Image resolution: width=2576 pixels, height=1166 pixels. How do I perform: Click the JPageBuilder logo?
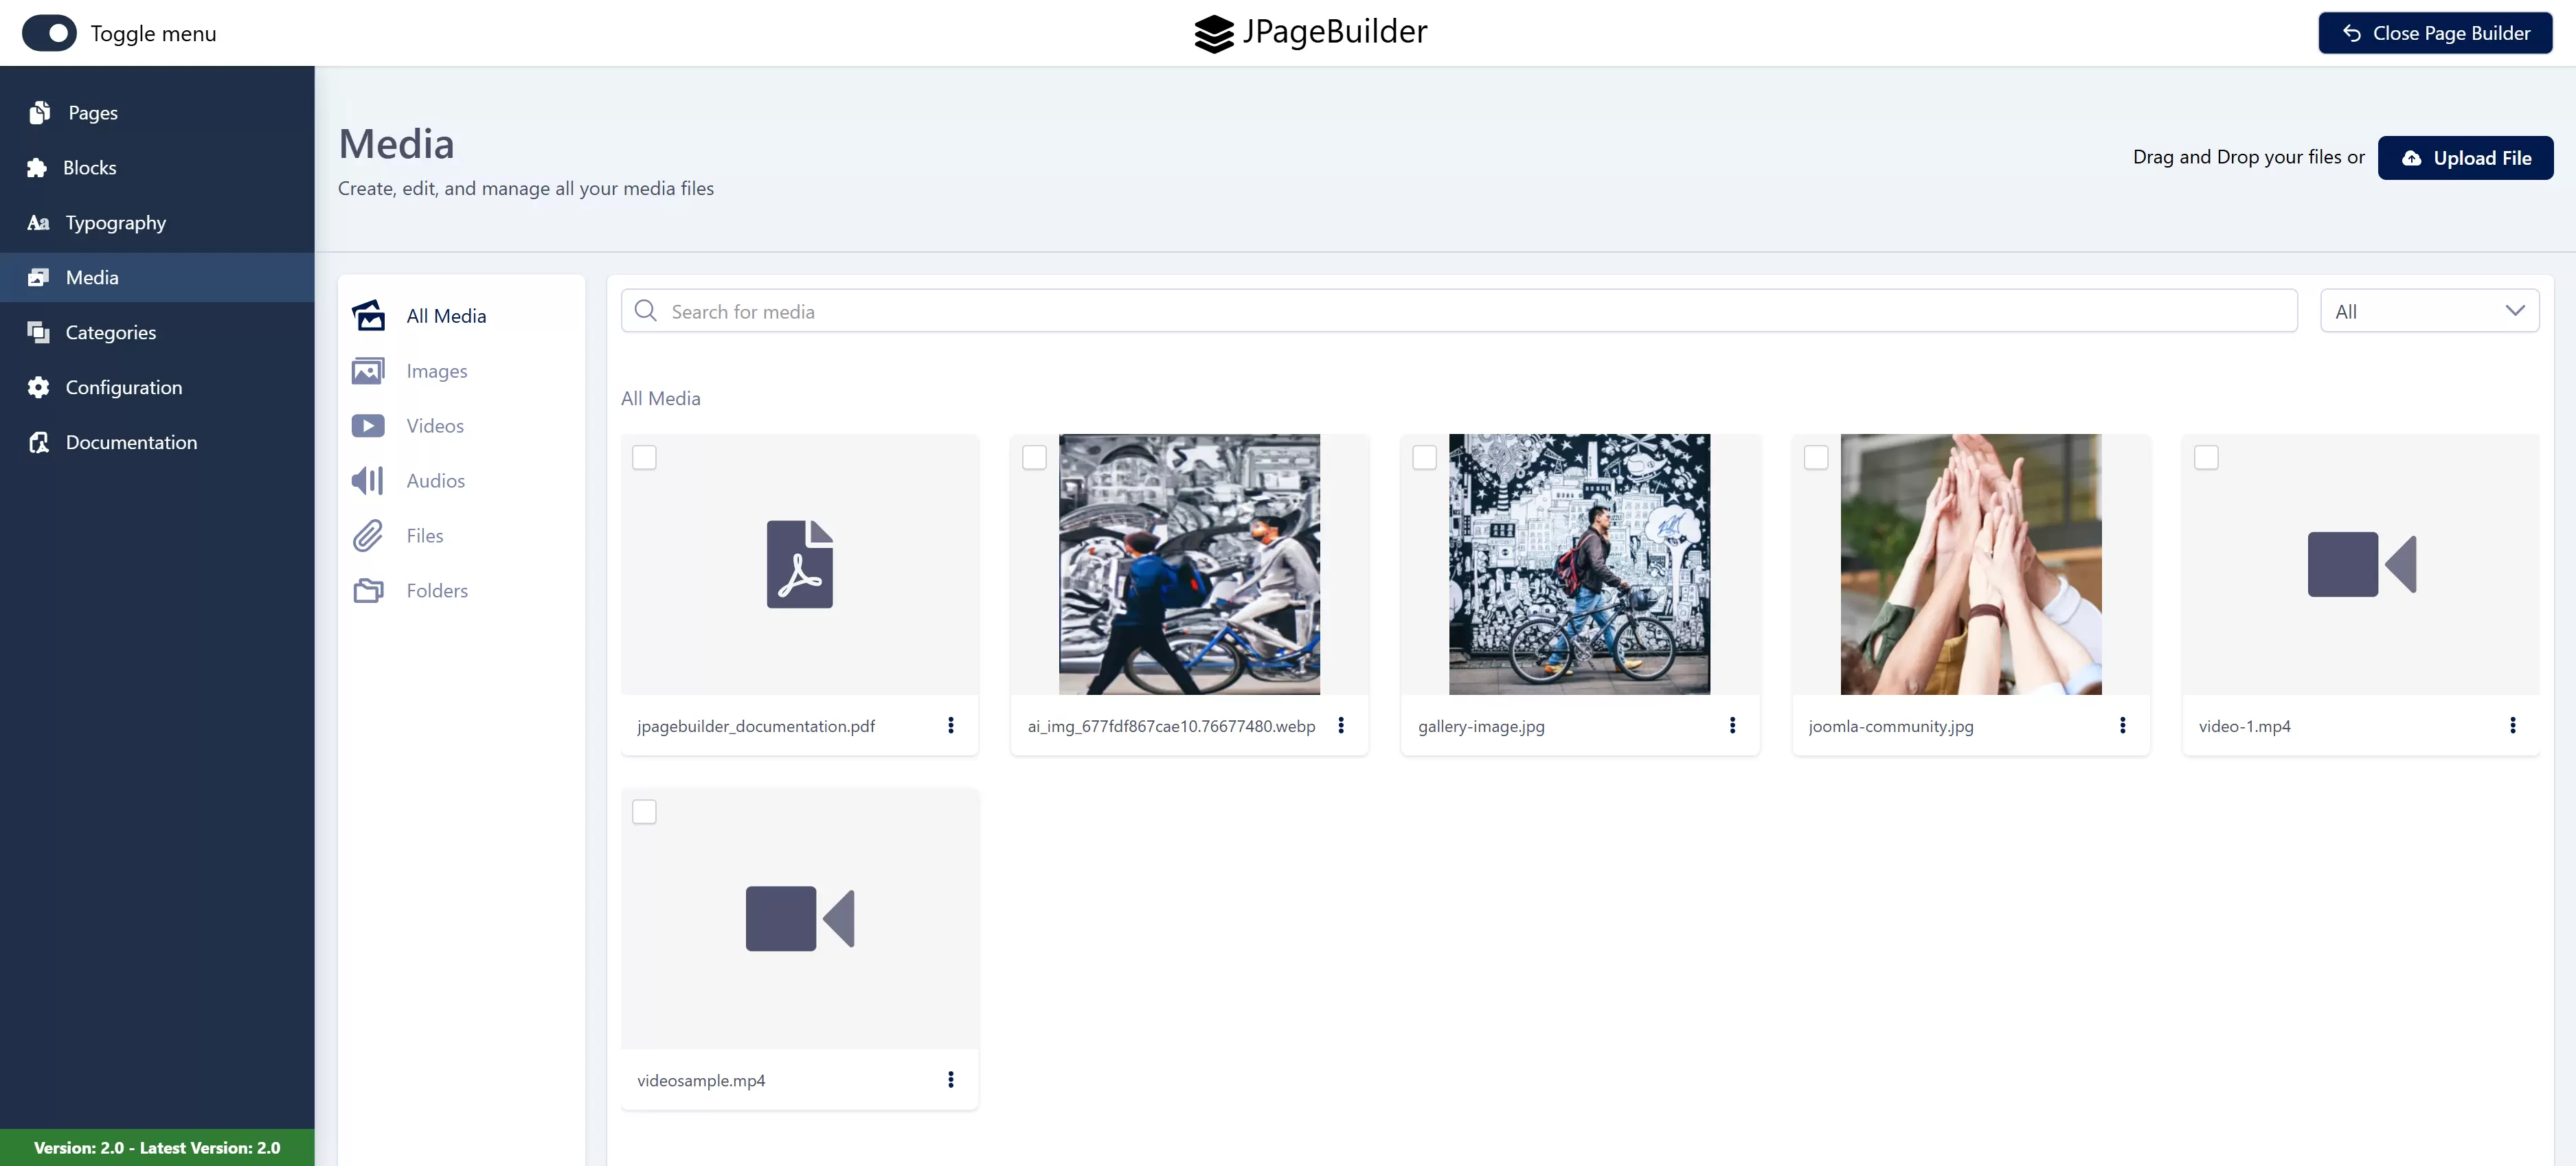coord(1310,32)
